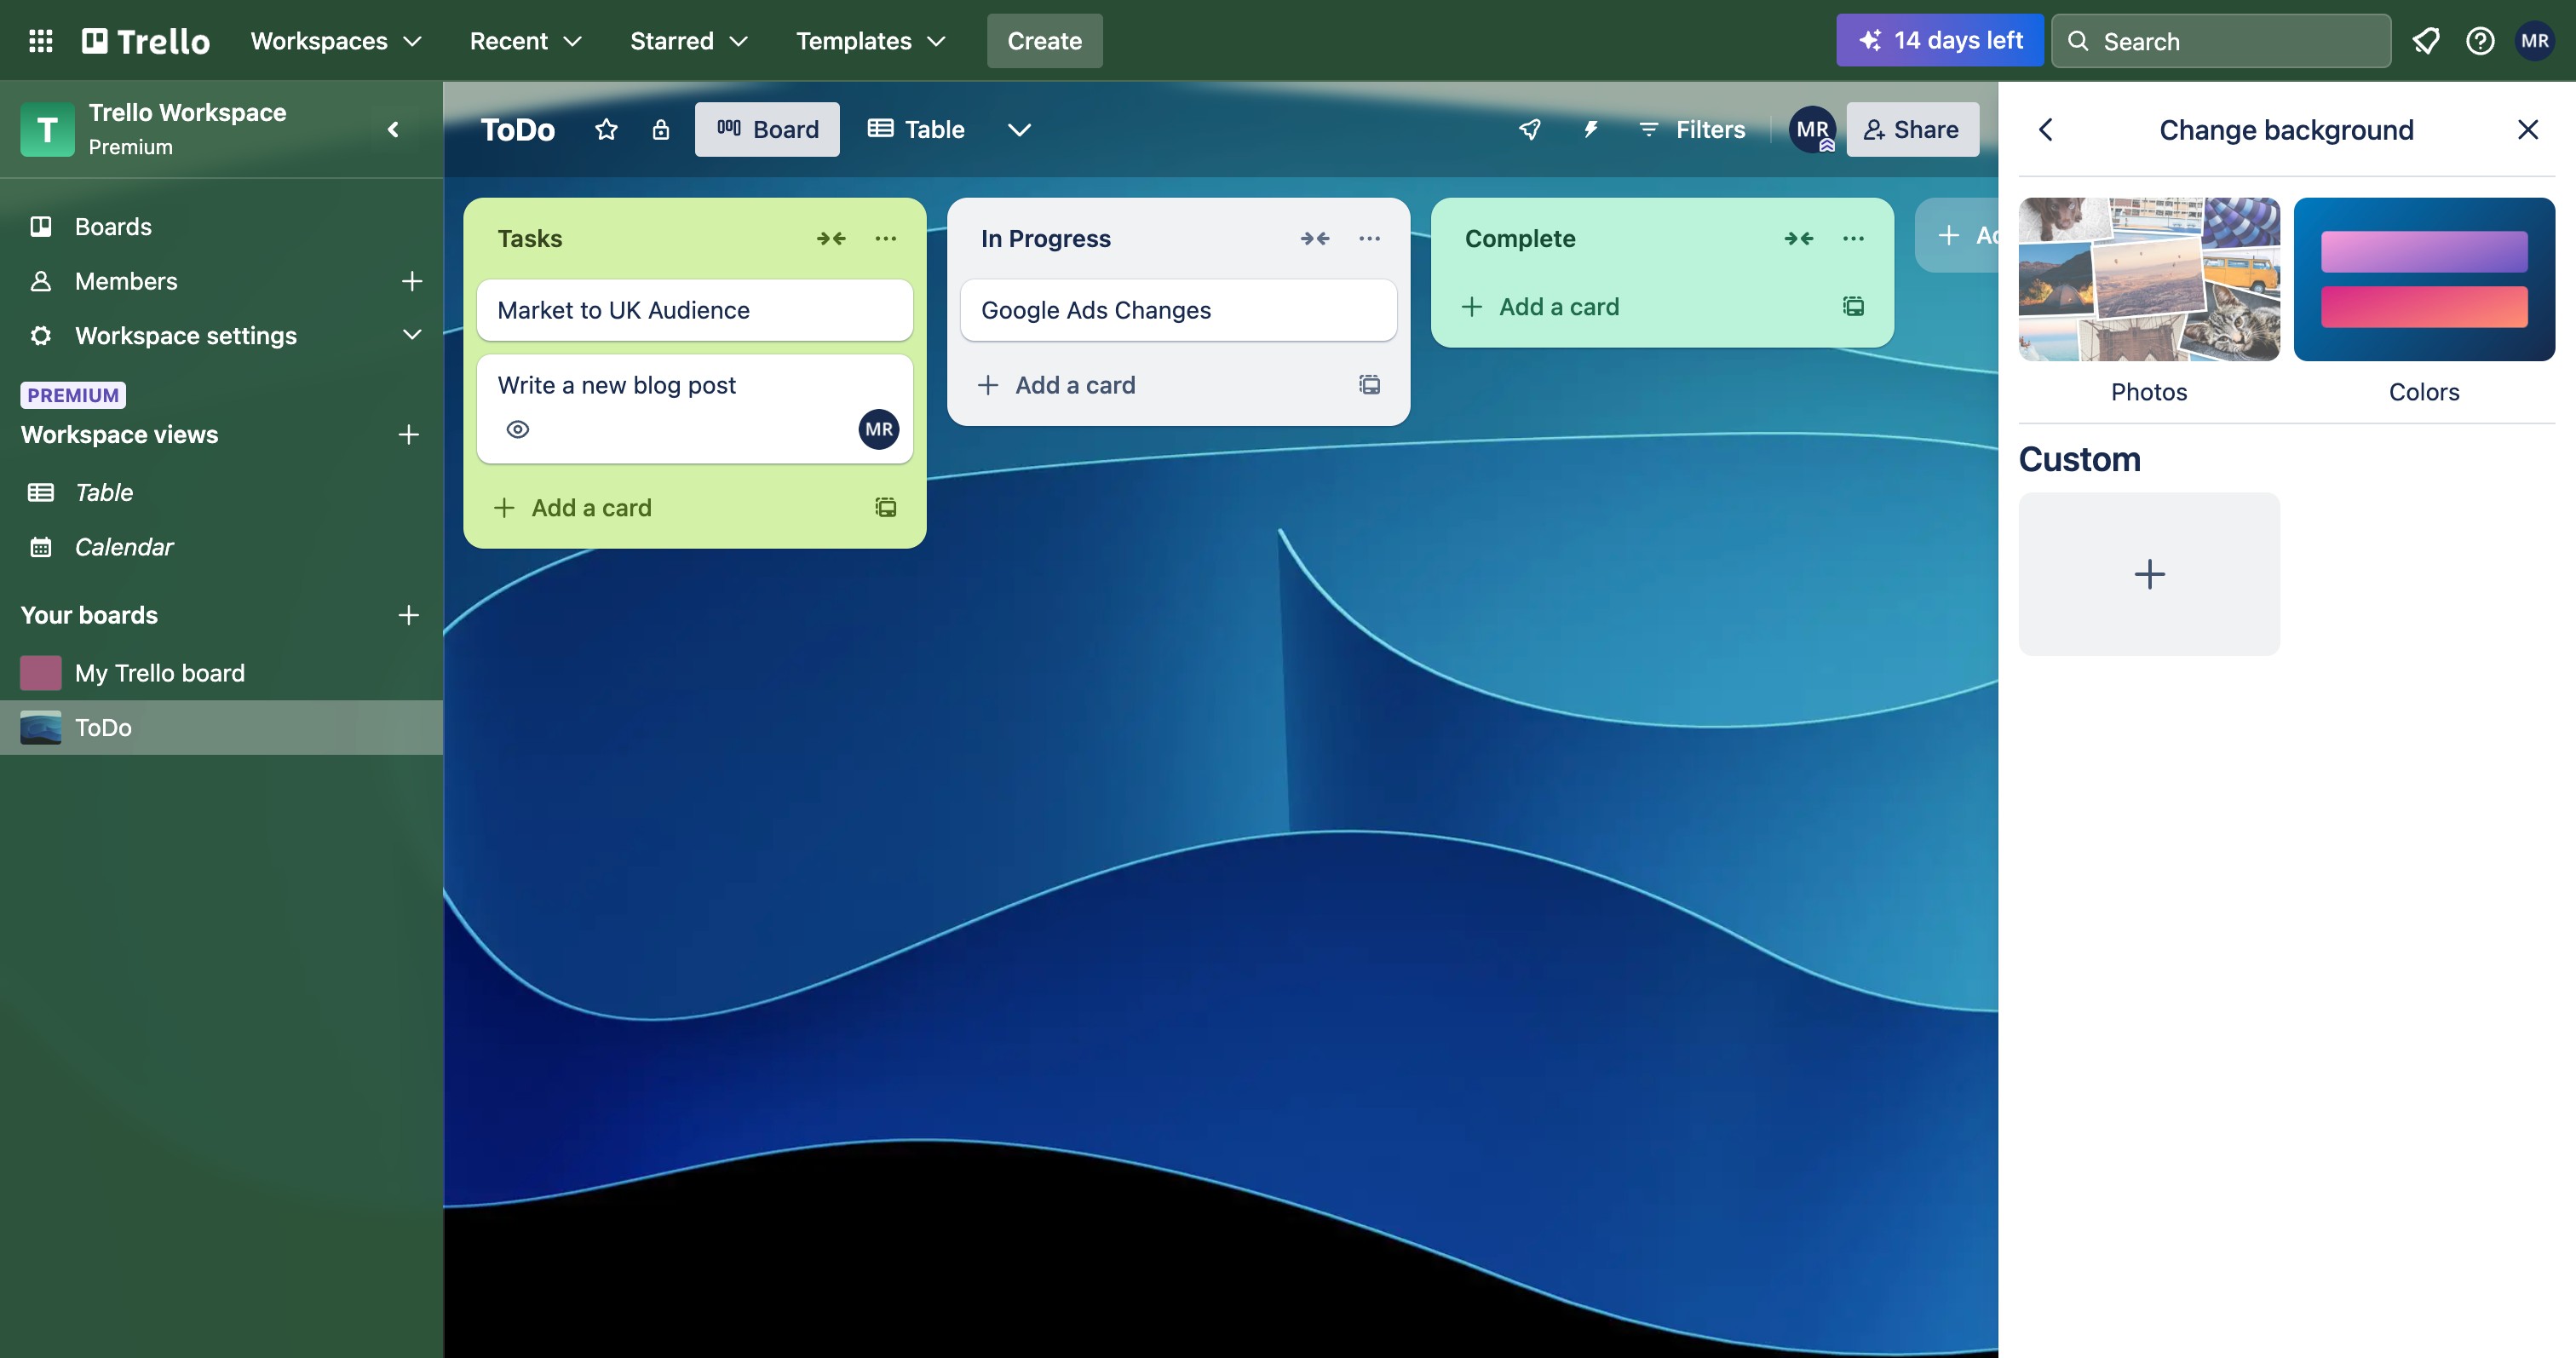
Task: Collapse the Tasks list
Action: pyautogui.click(x=831, y=238)
